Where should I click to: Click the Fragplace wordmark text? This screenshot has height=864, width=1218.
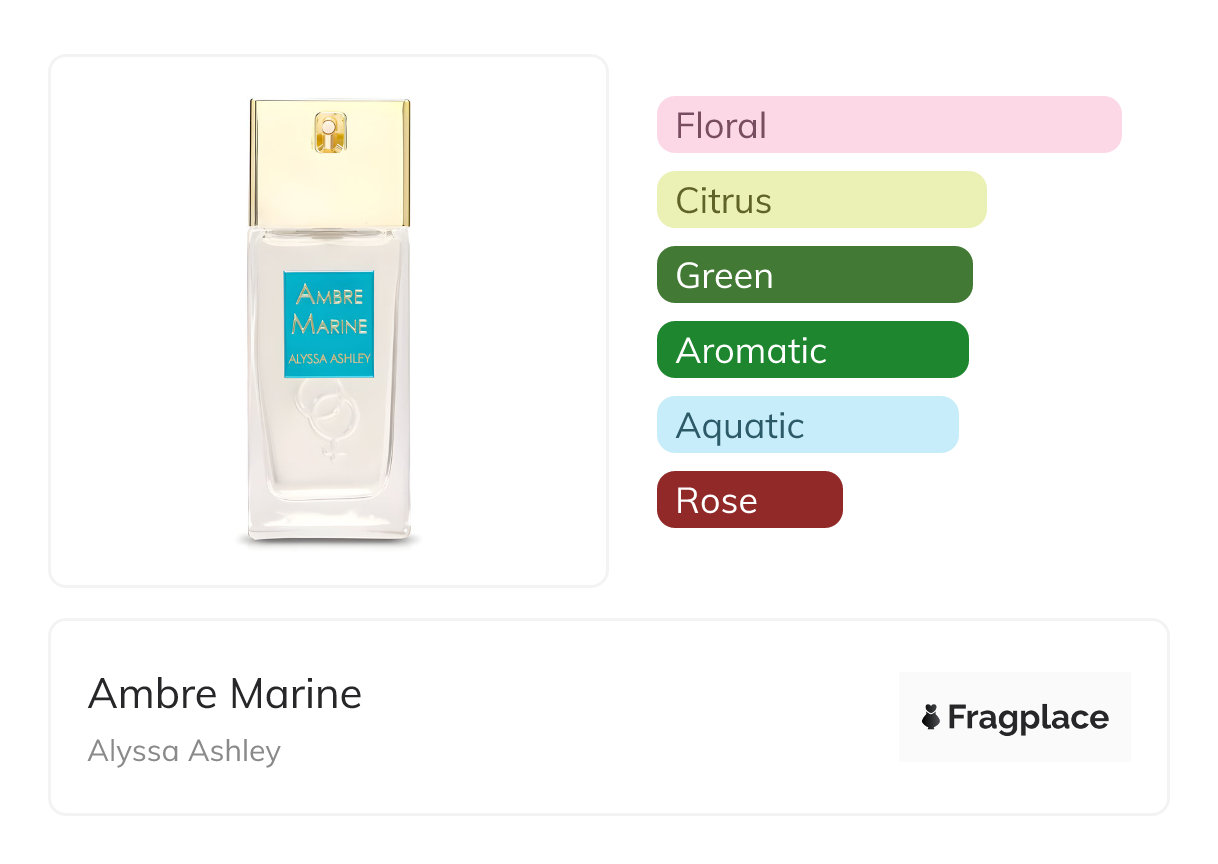click(x=1027, y=717)
